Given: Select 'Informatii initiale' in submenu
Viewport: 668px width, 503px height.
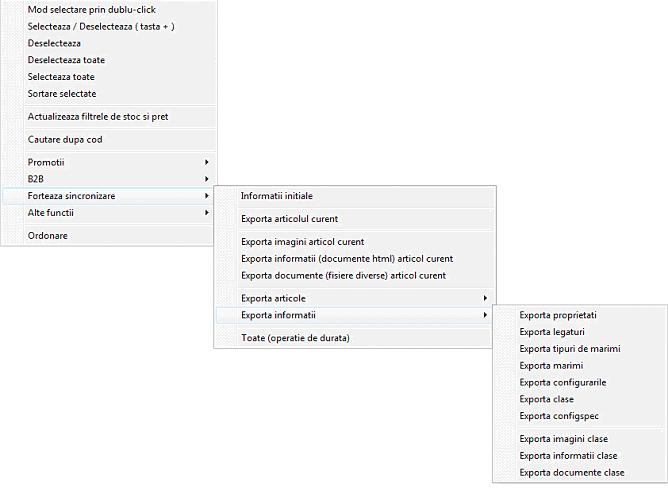Looking at the screenshot, I should pyautogui.click(x=277, y=196).
